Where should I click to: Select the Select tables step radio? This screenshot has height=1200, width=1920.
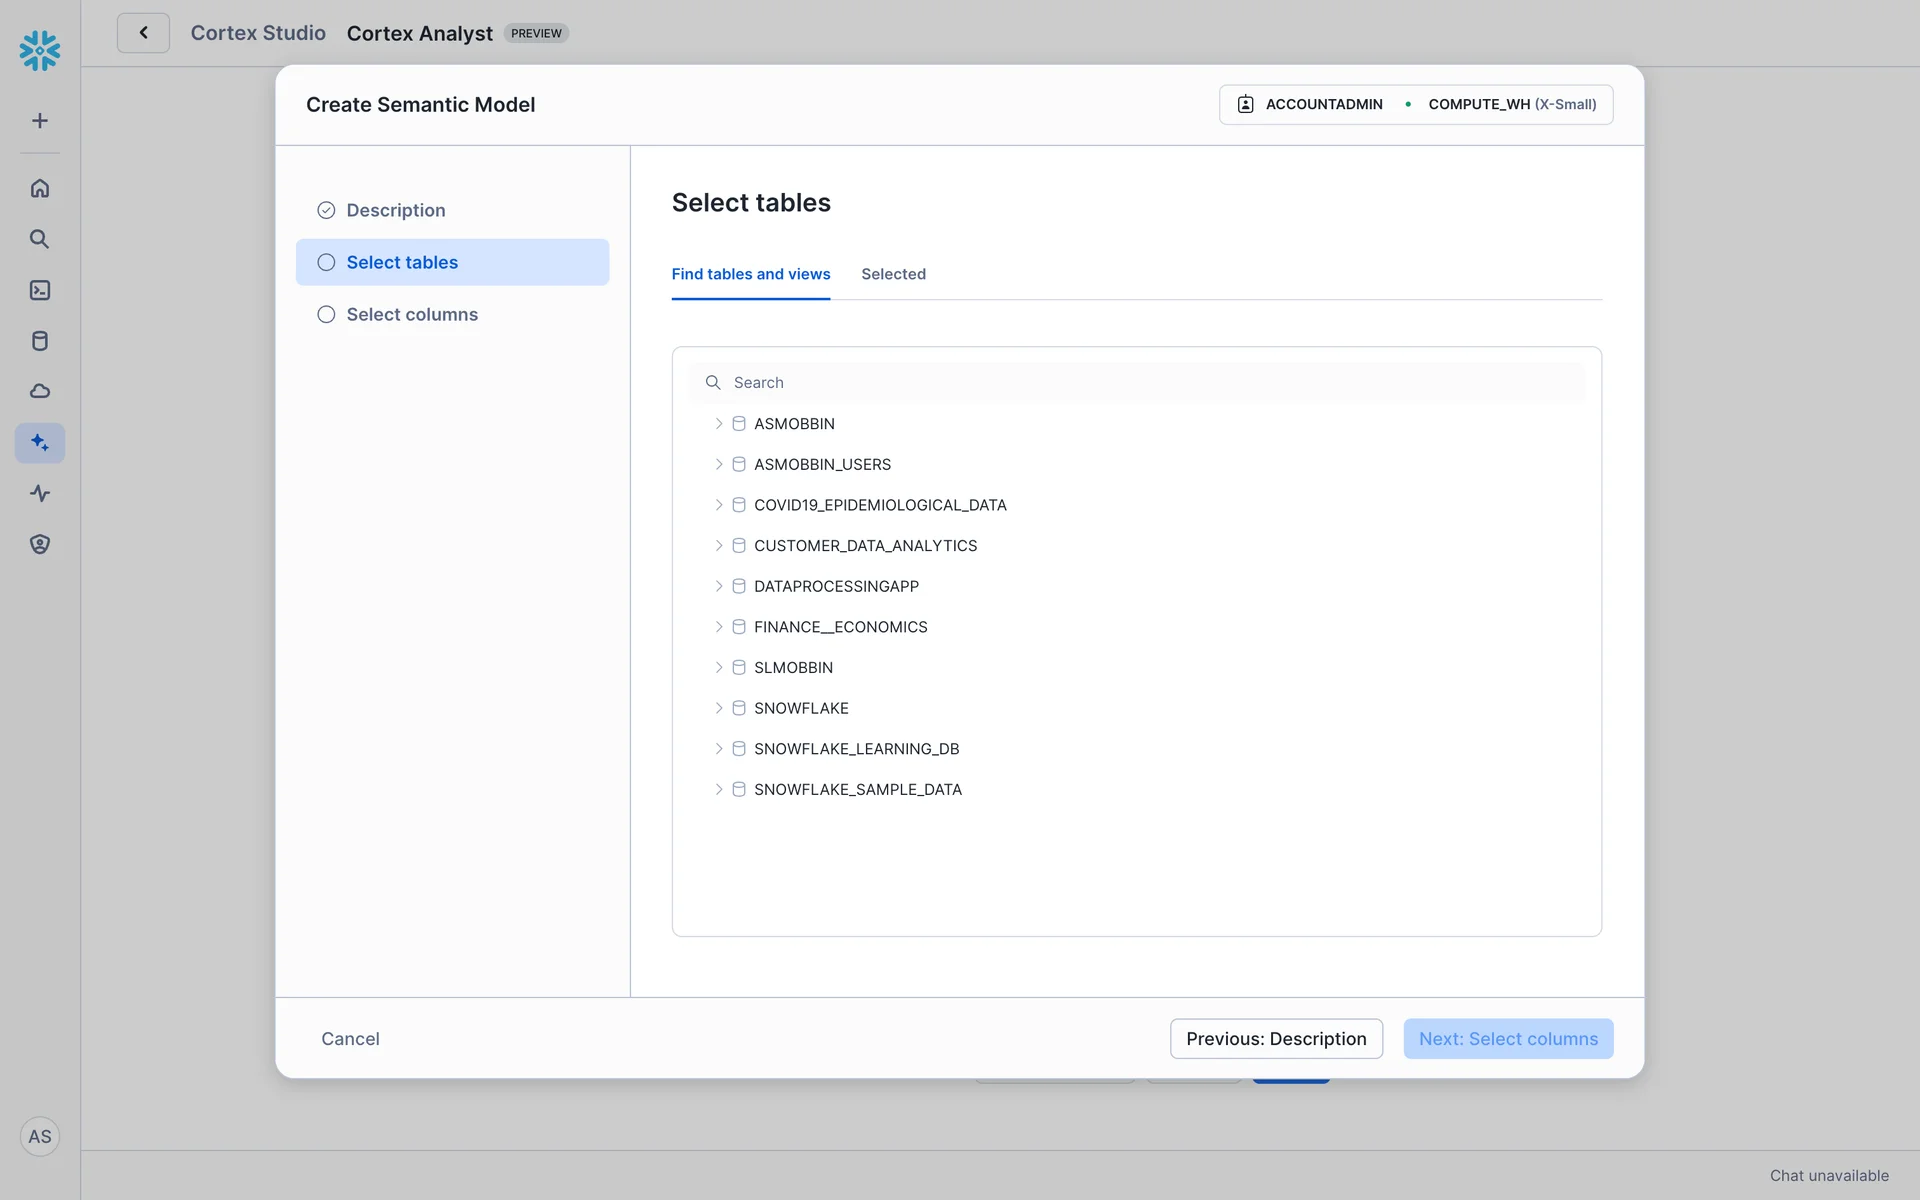point(326,262)
